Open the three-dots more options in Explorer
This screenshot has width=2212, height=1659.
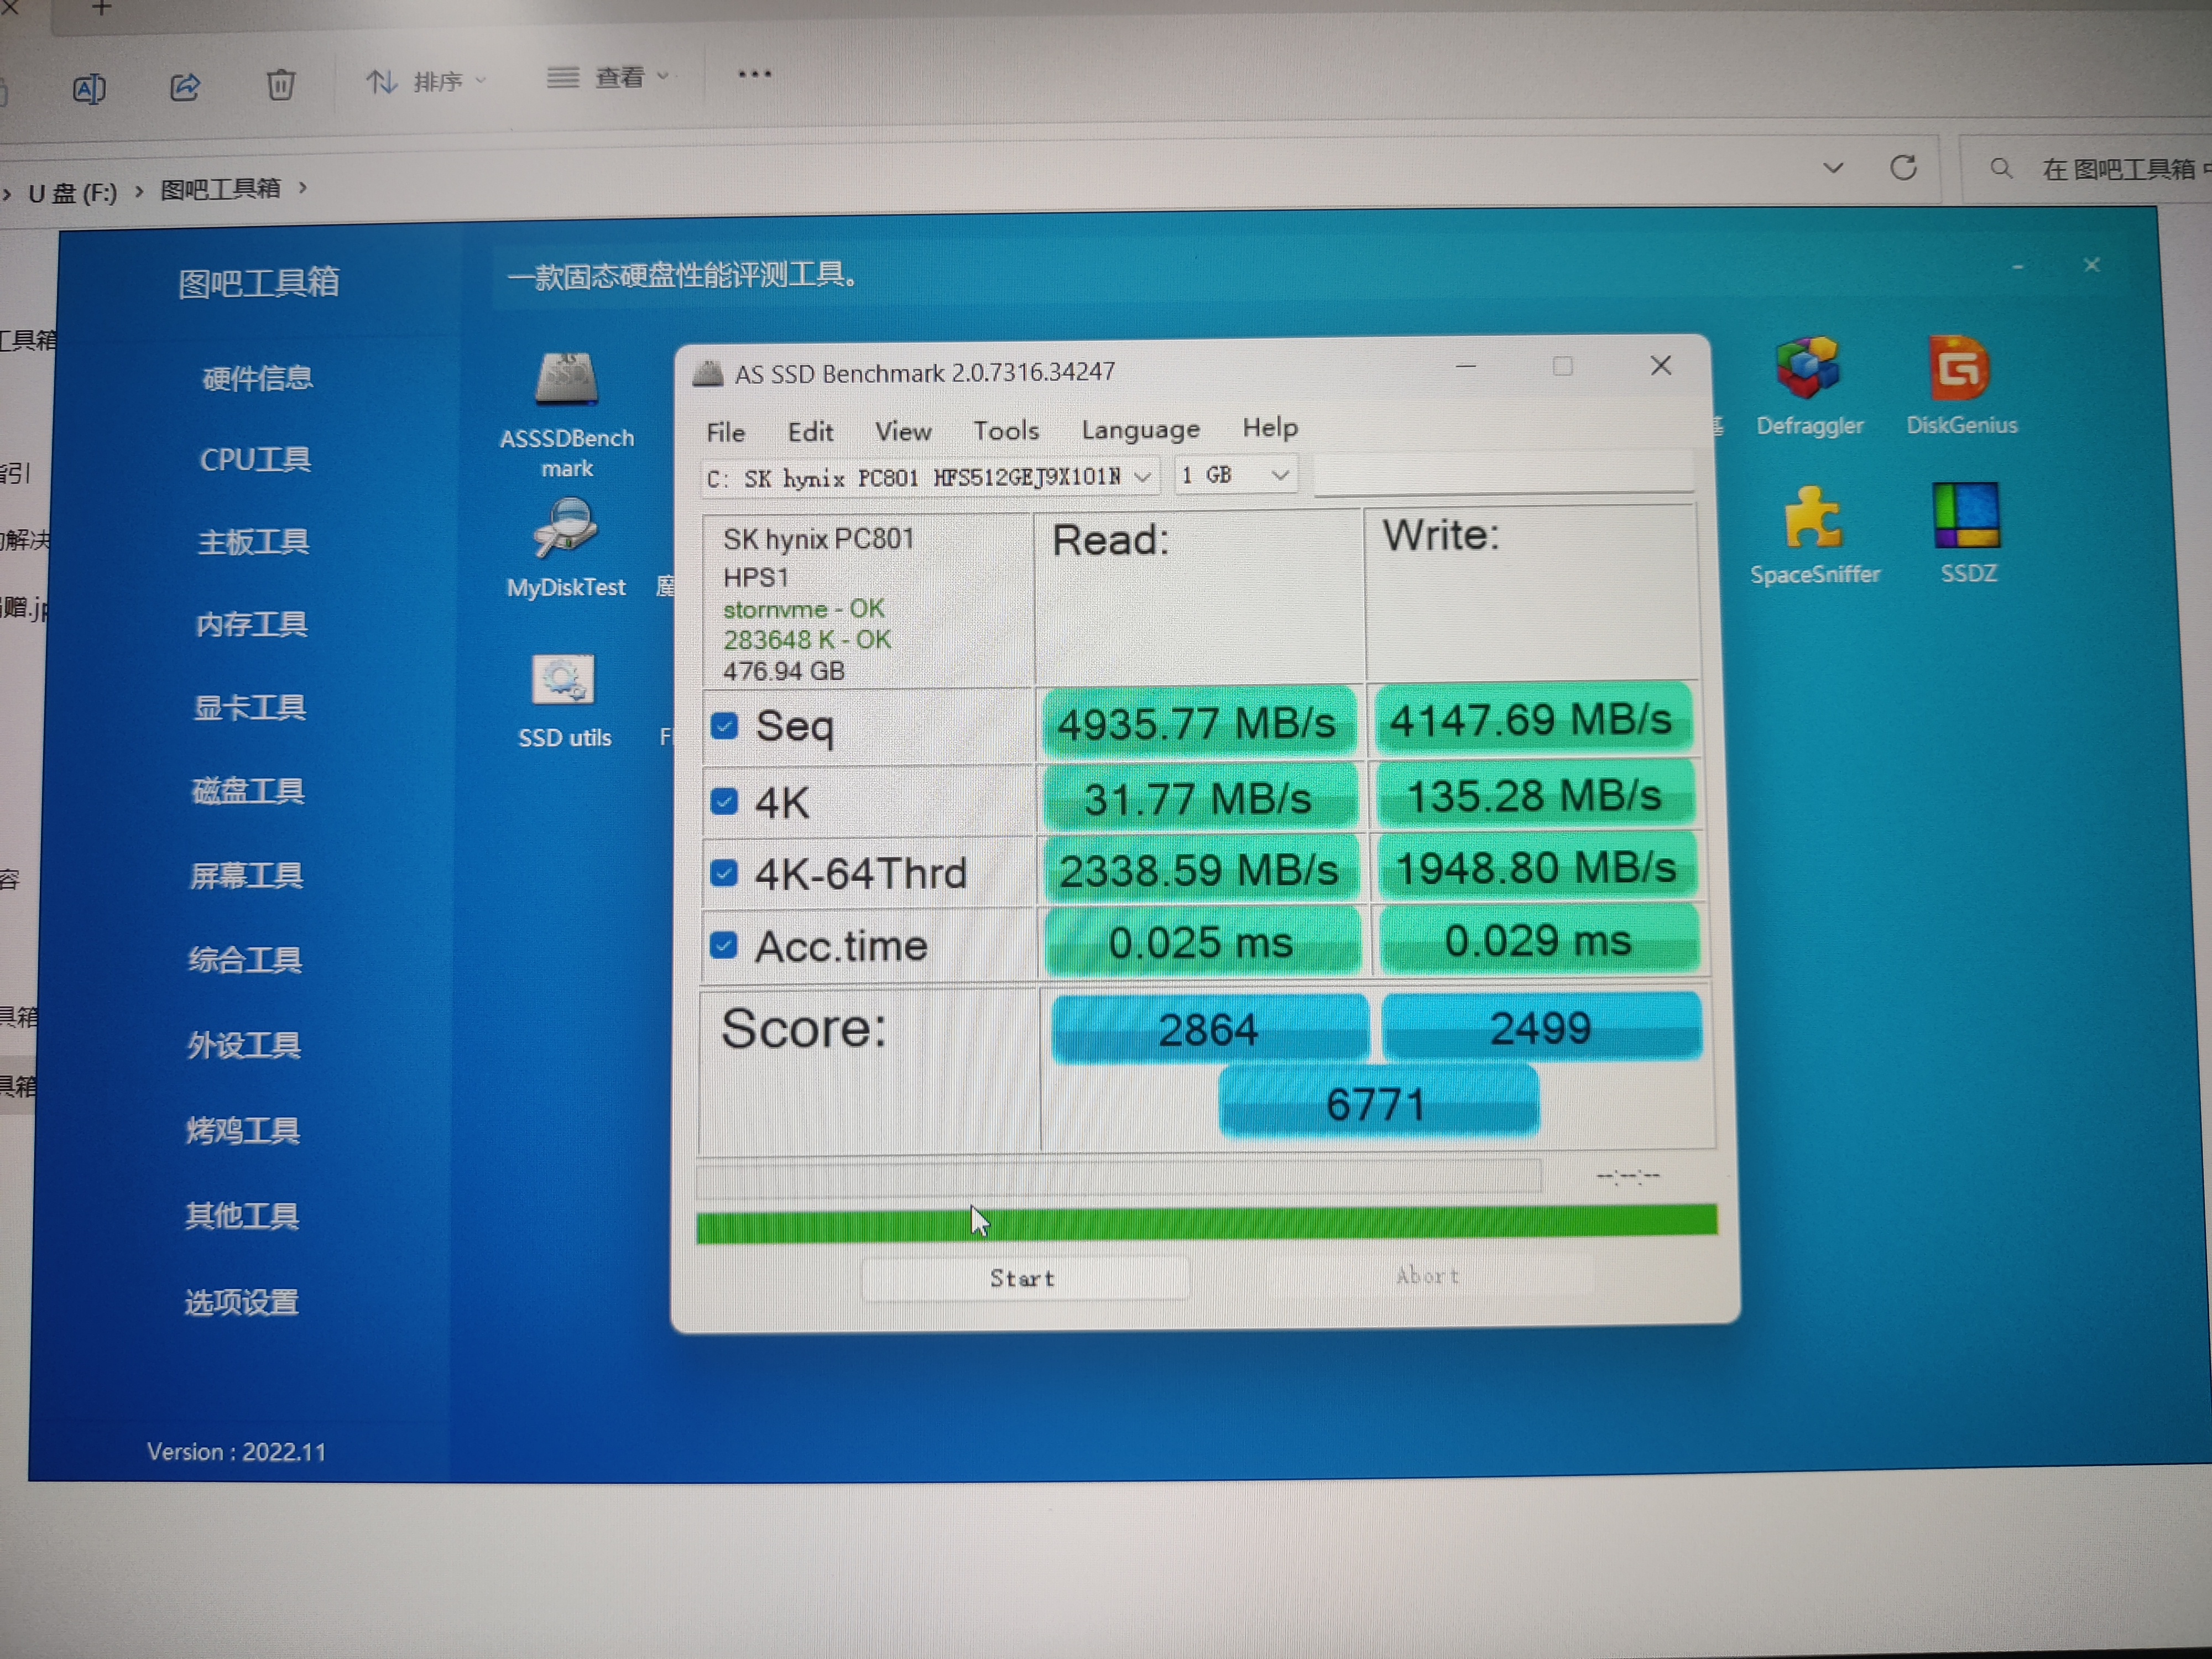754,74
